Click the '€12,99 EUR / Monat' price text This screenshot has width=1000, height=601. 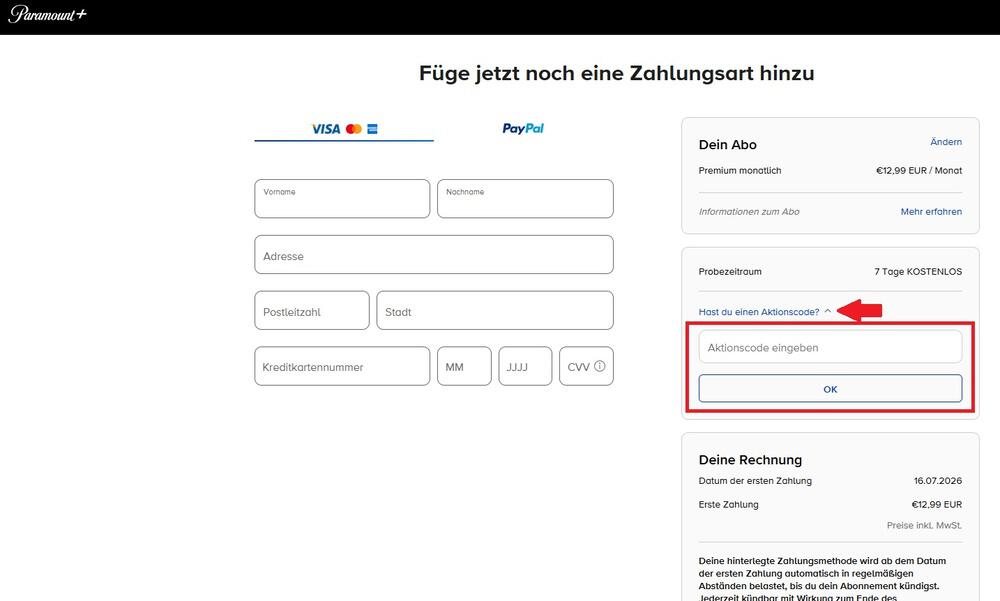919,170
